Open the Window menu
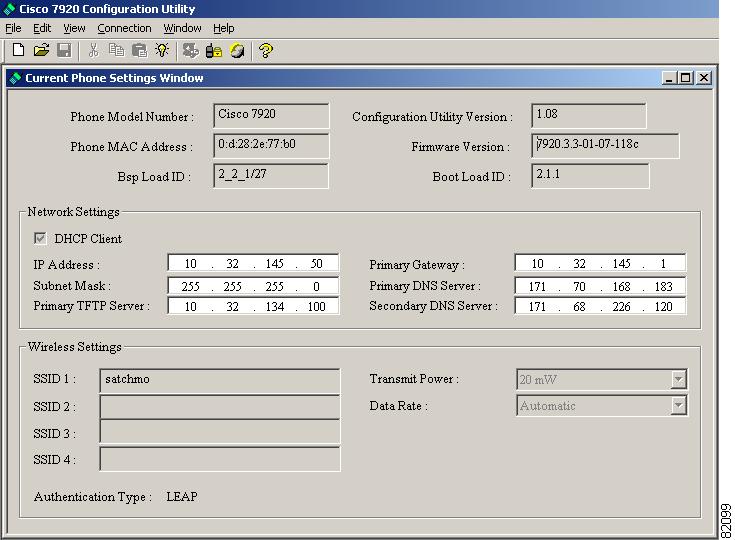 (182, 28)
